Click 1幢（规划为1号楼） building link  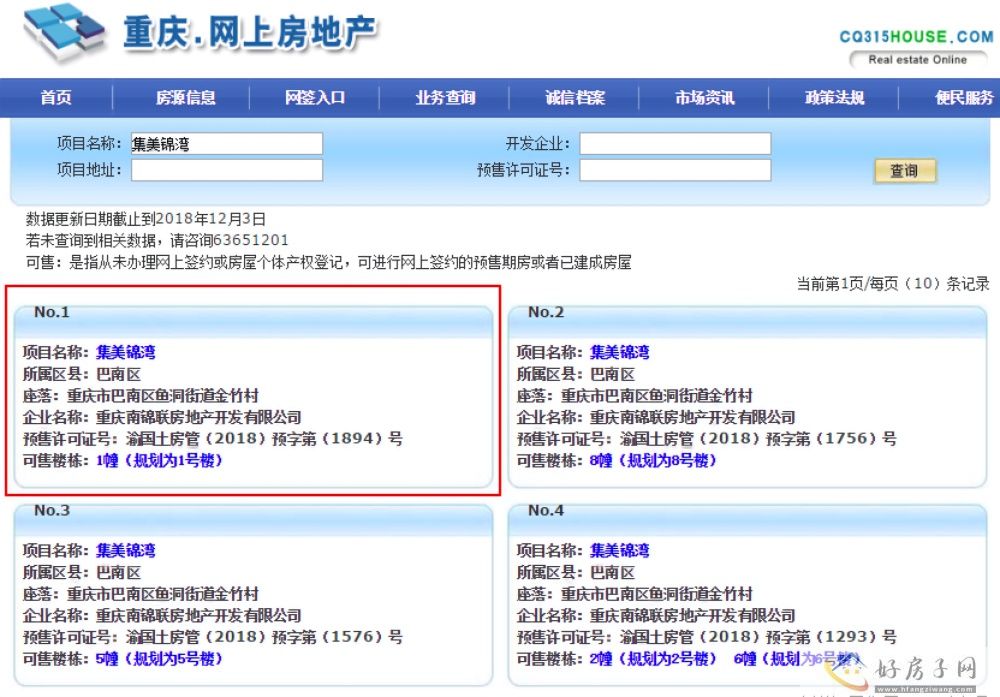(x=159, y=461)
